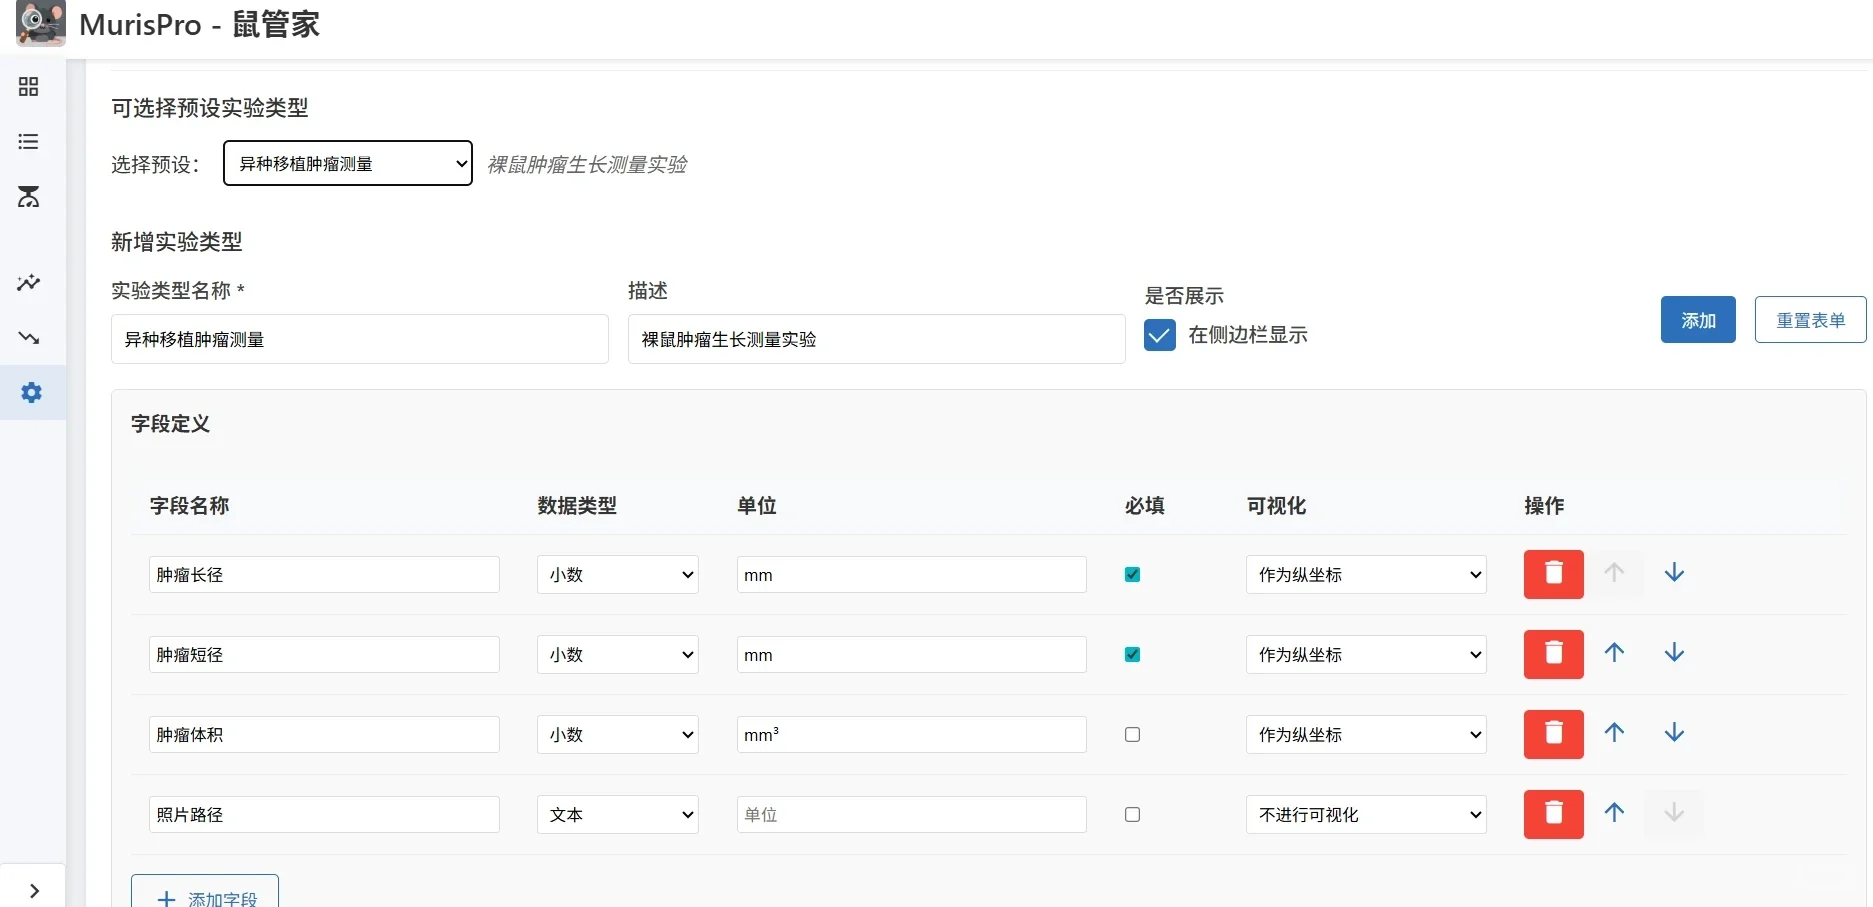Click the 实验类型名称 input field
The height and width of the screenshot is (907, 1873).
[360, 339]
